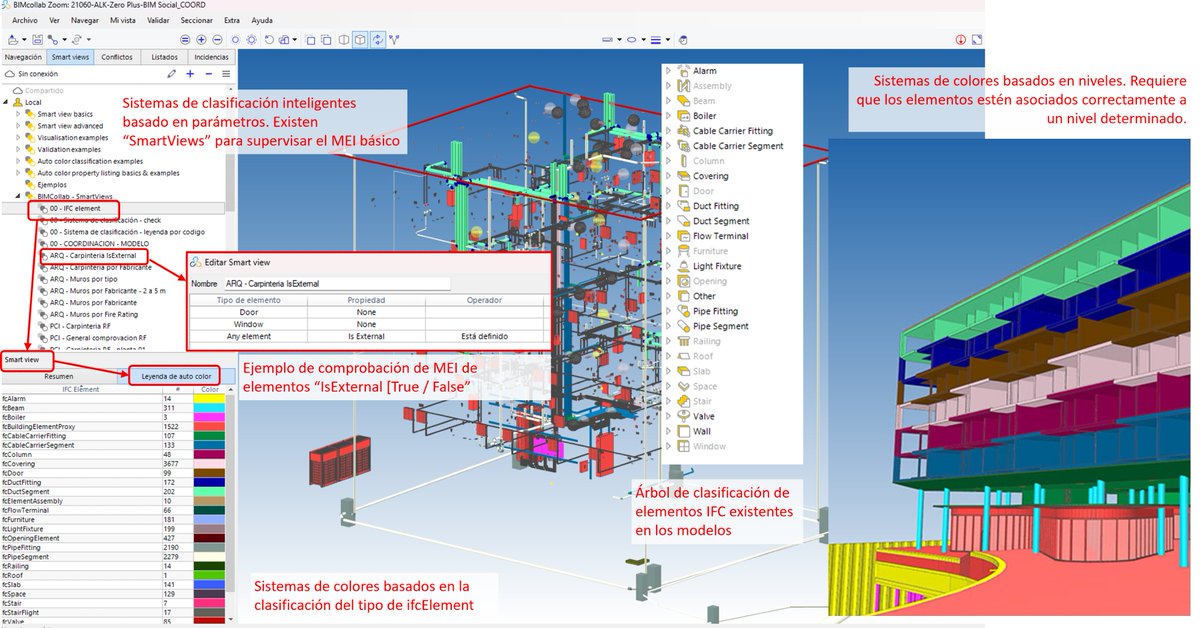Open the Navegar menu

[x=85, y=20]
